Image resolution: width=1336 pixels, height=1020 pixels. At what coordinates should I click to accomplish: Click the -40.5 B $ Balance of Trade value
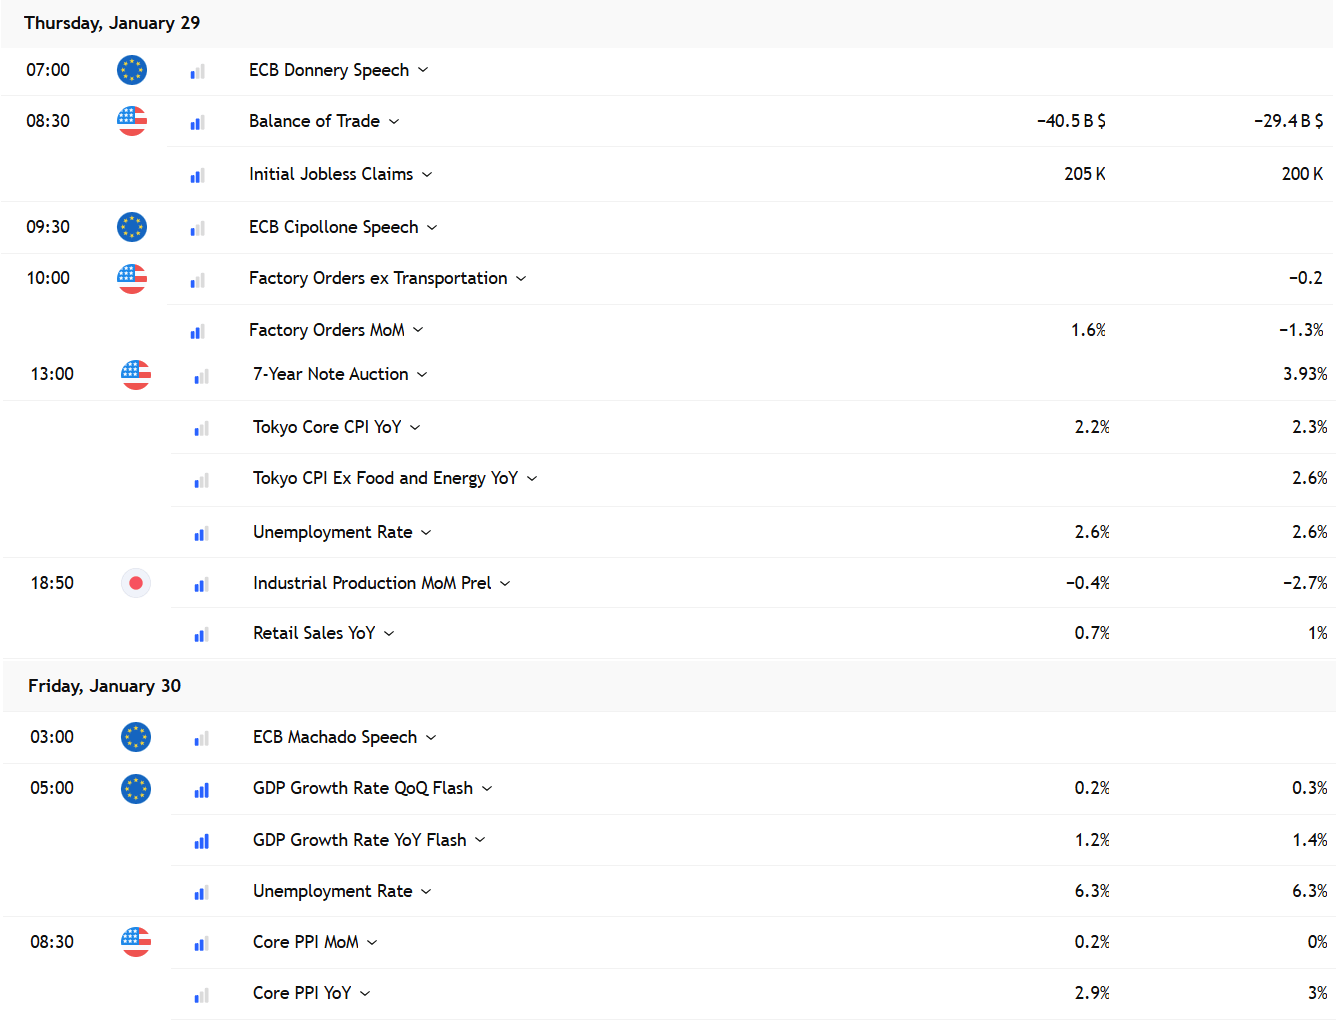[x=1071, y=121]
